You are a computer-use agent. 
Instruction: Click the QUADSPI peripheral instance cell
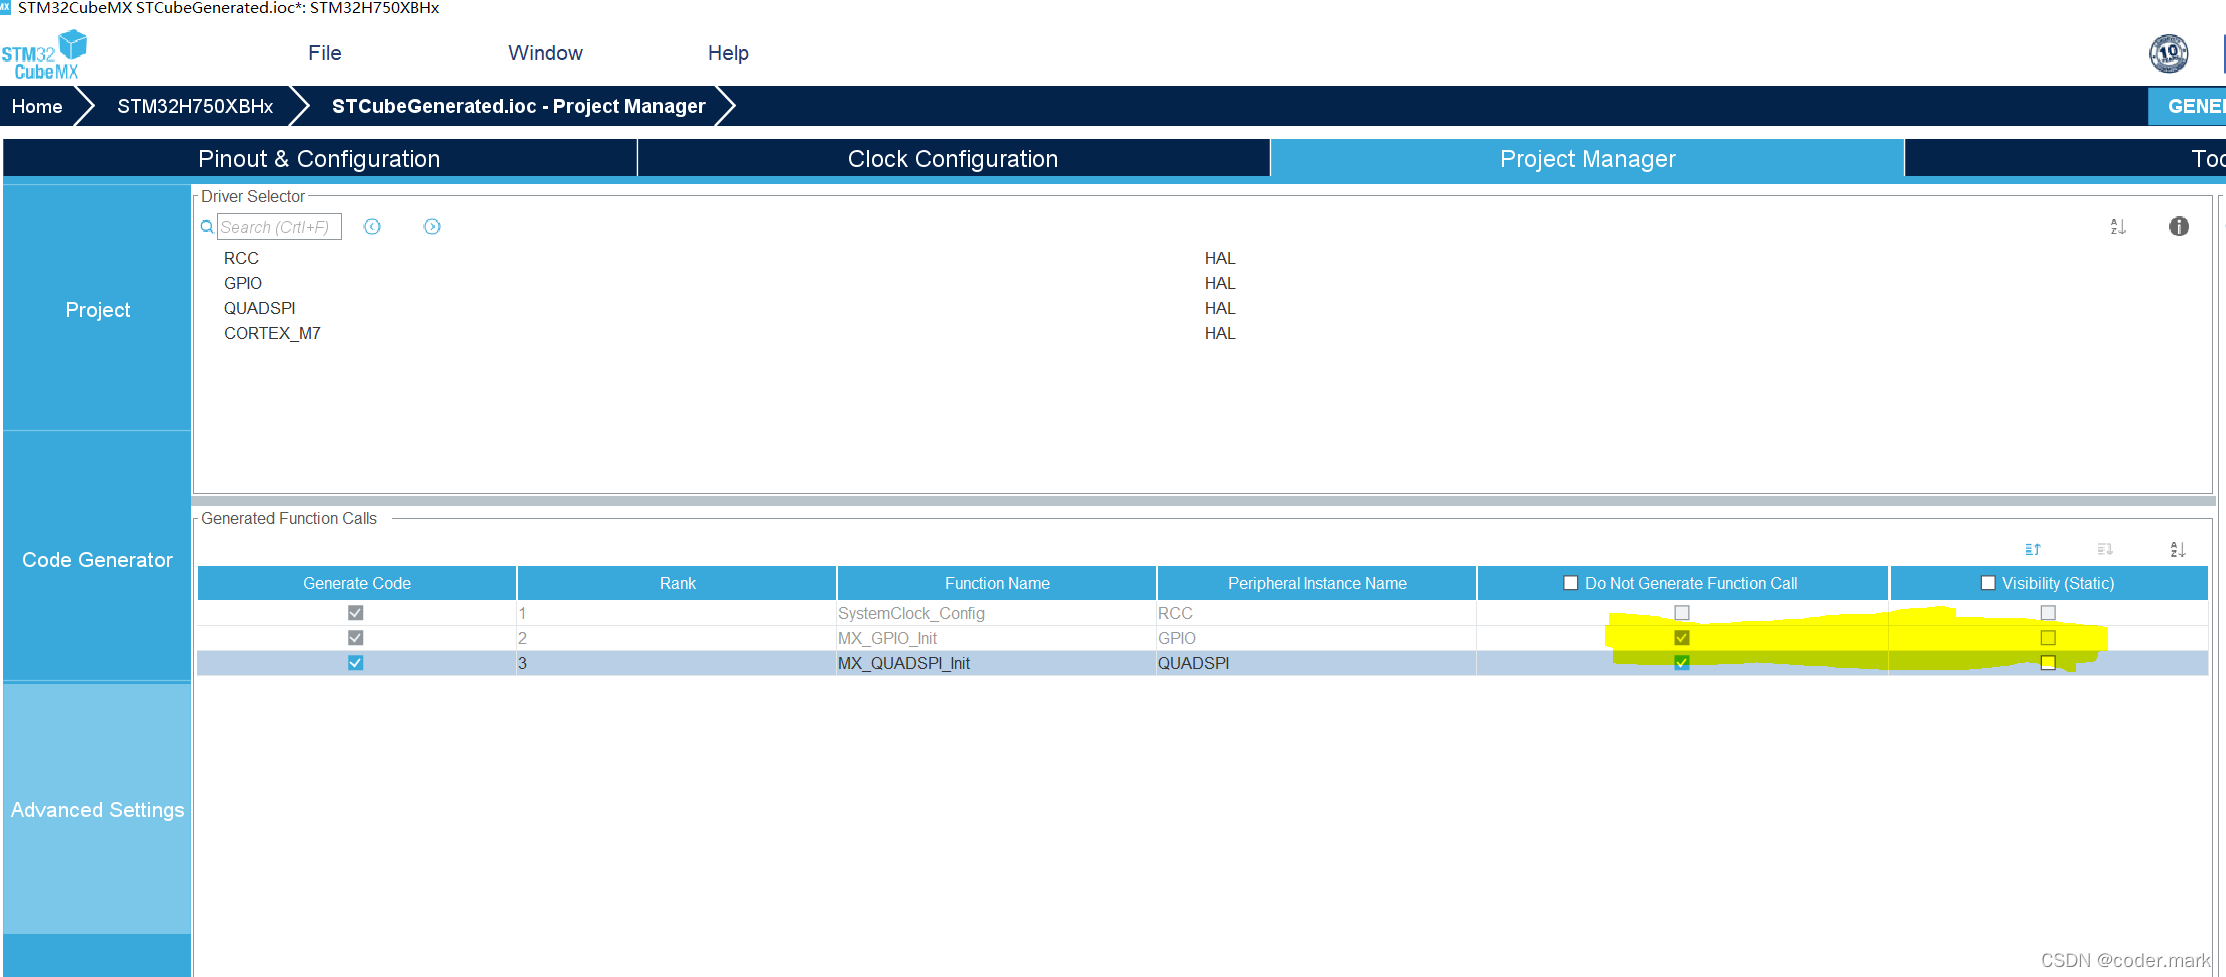tap(1316, 663)
